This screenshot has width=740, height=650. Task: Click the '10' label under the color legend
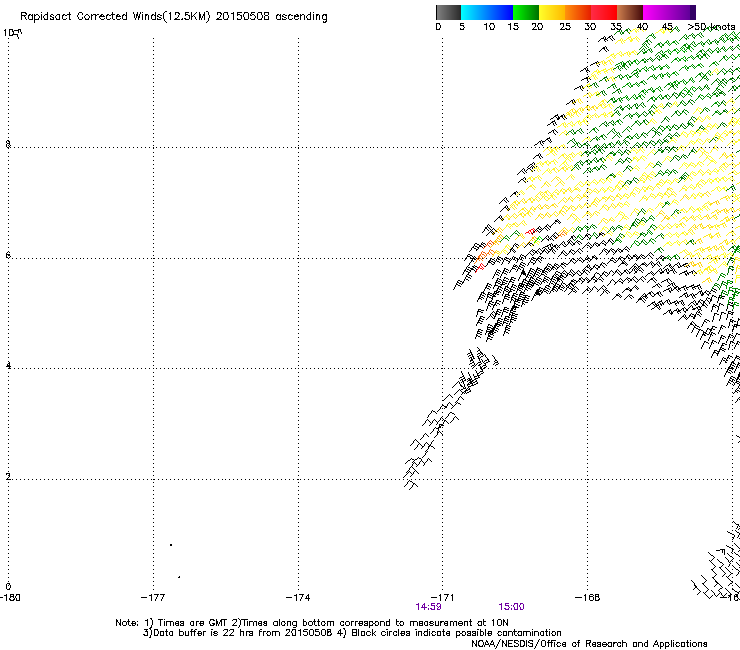[x=489, y=27]
